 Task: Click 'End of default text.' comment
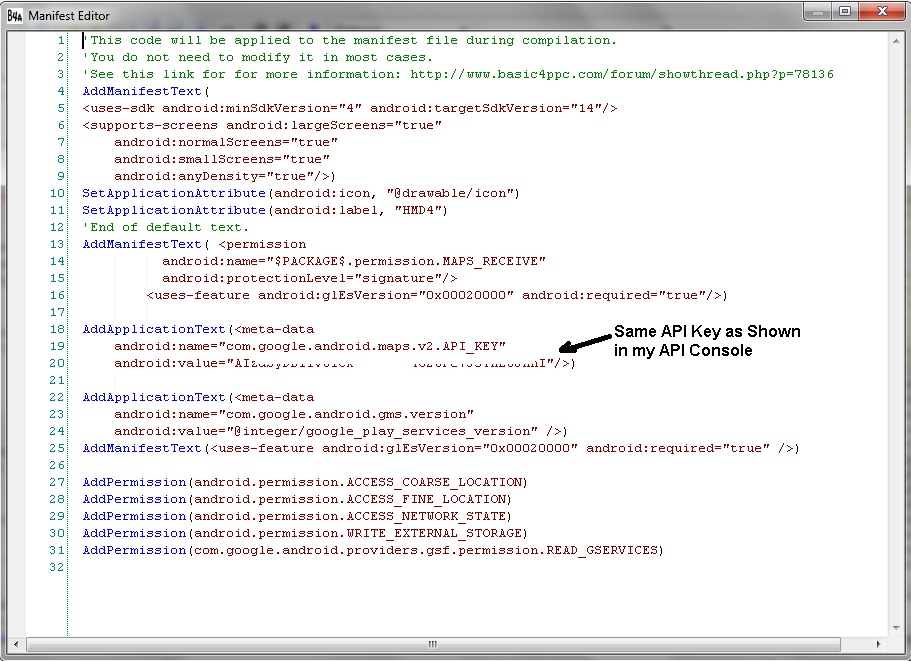pos(166,227)
